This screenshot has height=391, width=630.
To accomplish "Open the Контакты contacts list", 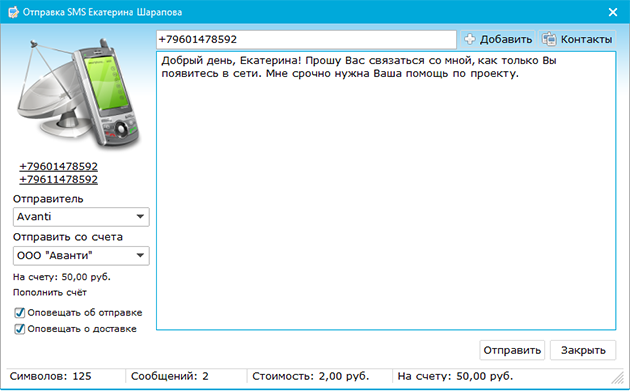I will pos(577,39).
